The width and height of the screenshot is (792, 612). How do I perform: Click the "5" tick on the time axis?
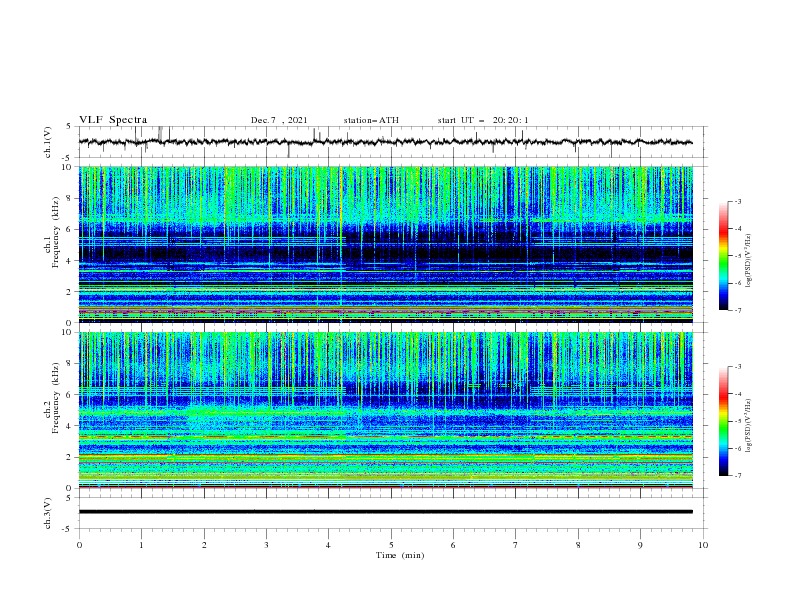391,545
